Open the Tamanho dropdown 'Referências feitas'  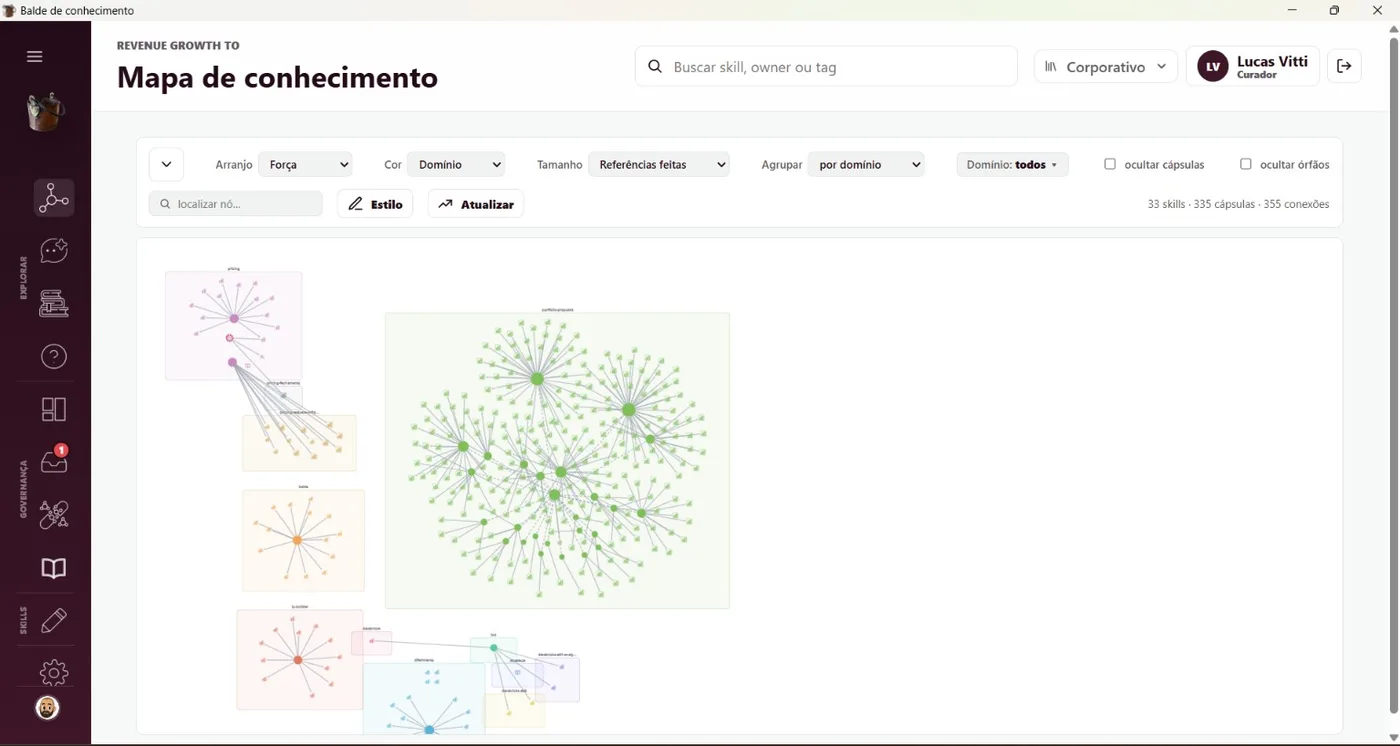pos(659,164)
